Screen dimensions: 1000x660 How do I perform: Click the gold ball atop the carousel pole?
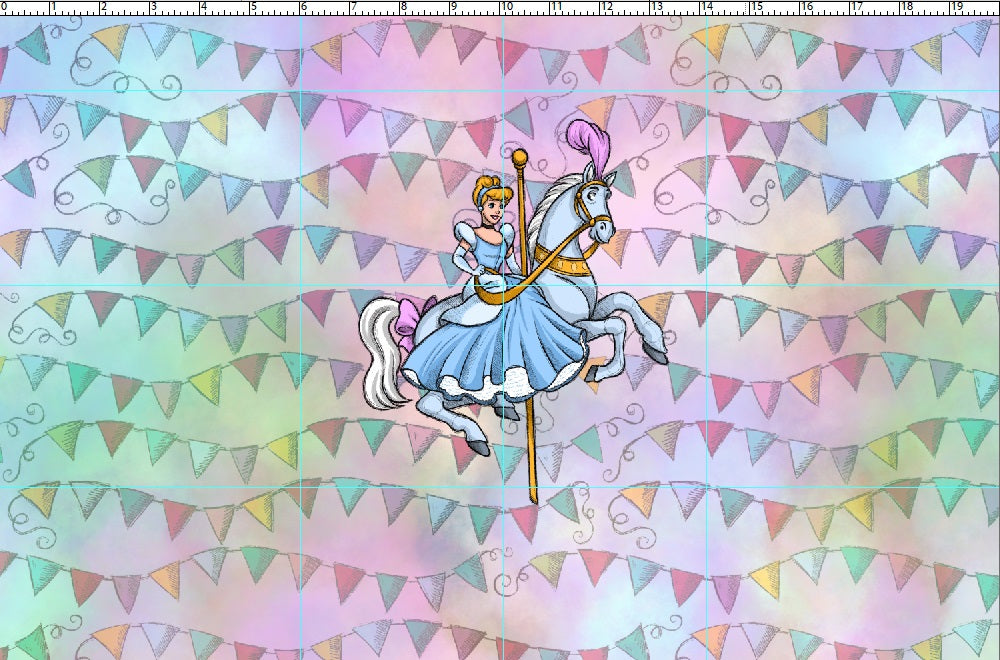click(521, 160)
